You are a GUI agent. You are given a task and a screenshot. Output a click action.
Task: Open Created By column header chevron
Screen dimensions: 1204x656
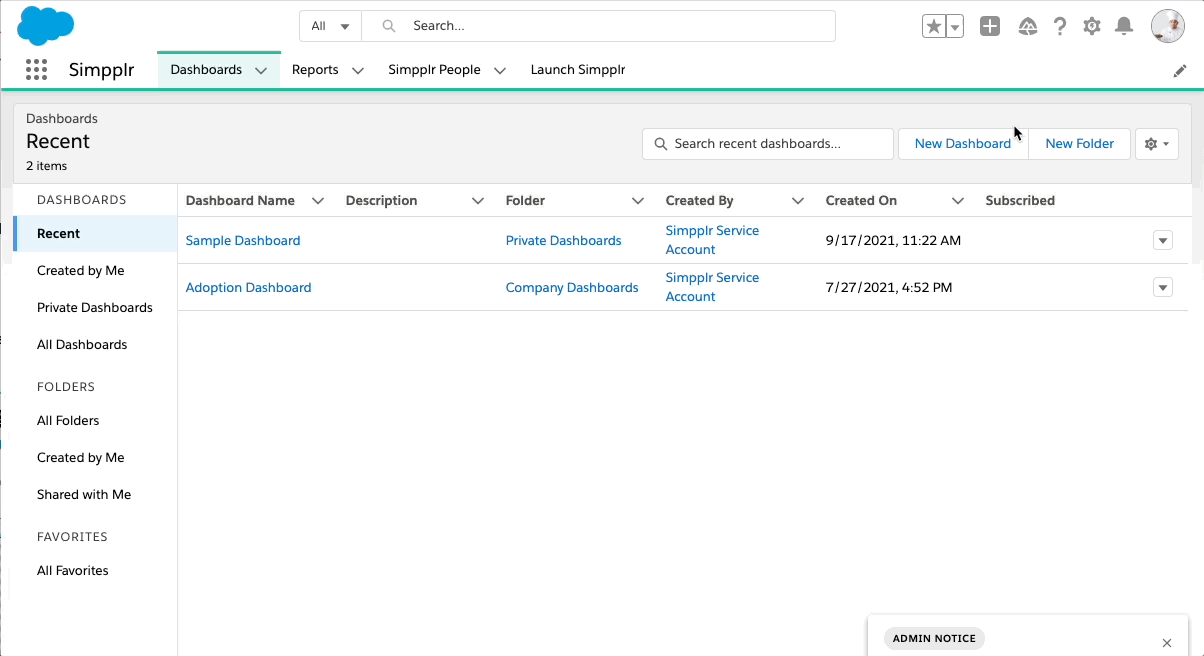click(798, 201)
